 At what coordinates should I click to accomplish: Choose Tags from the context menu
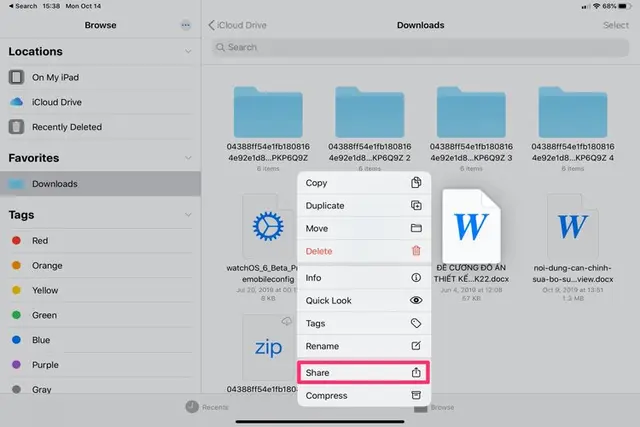[364, 323]
